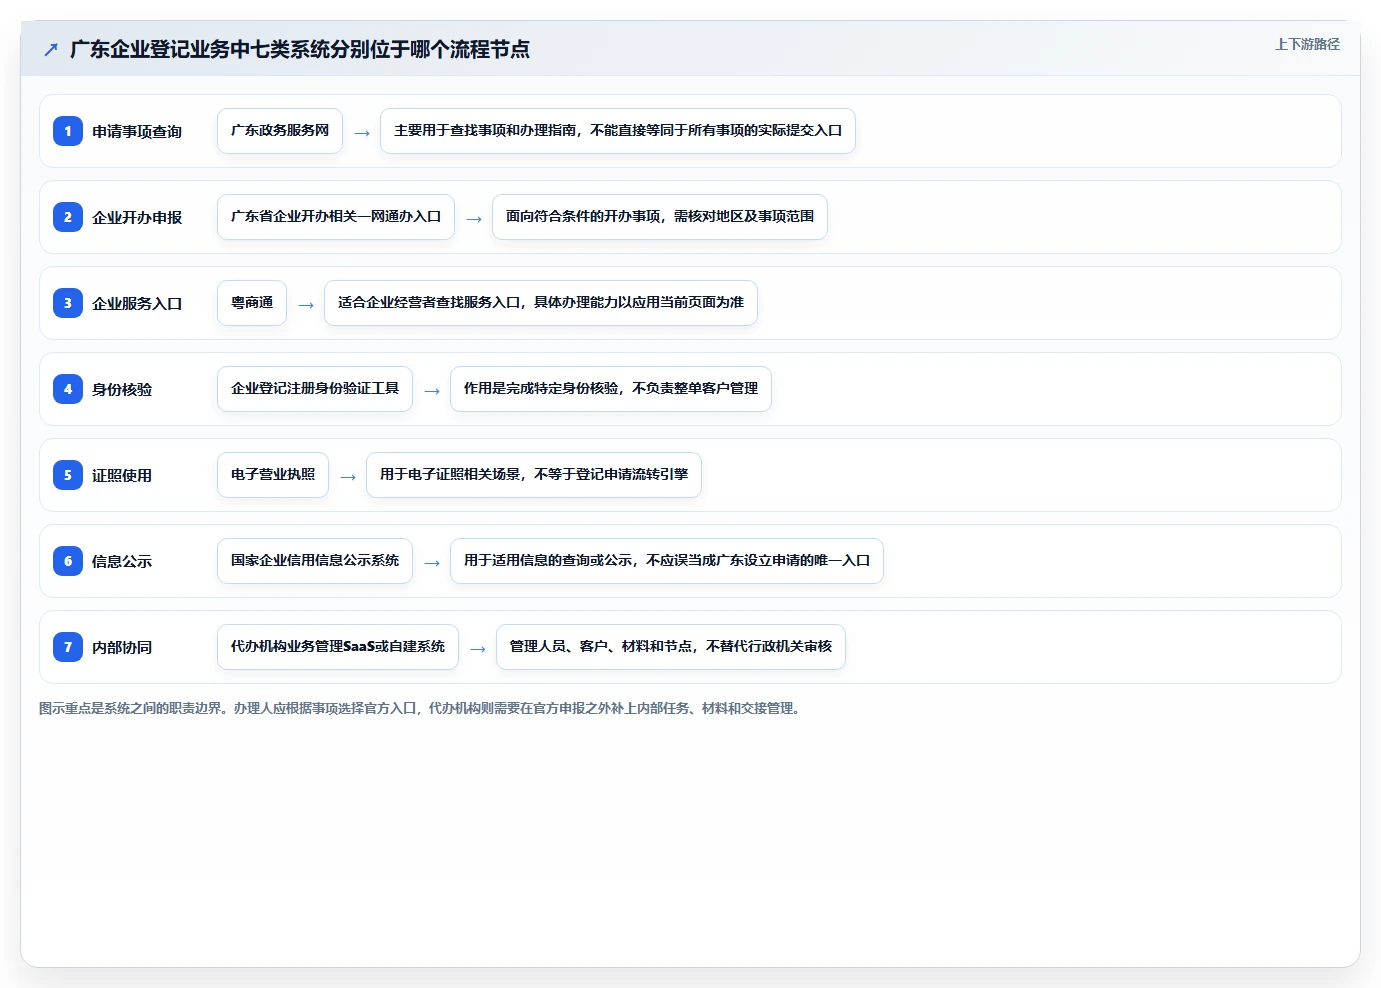This screenshot has height=988, width=1381.
Task: Click the 企业开办申报 step label
Action: coord(137,218)
